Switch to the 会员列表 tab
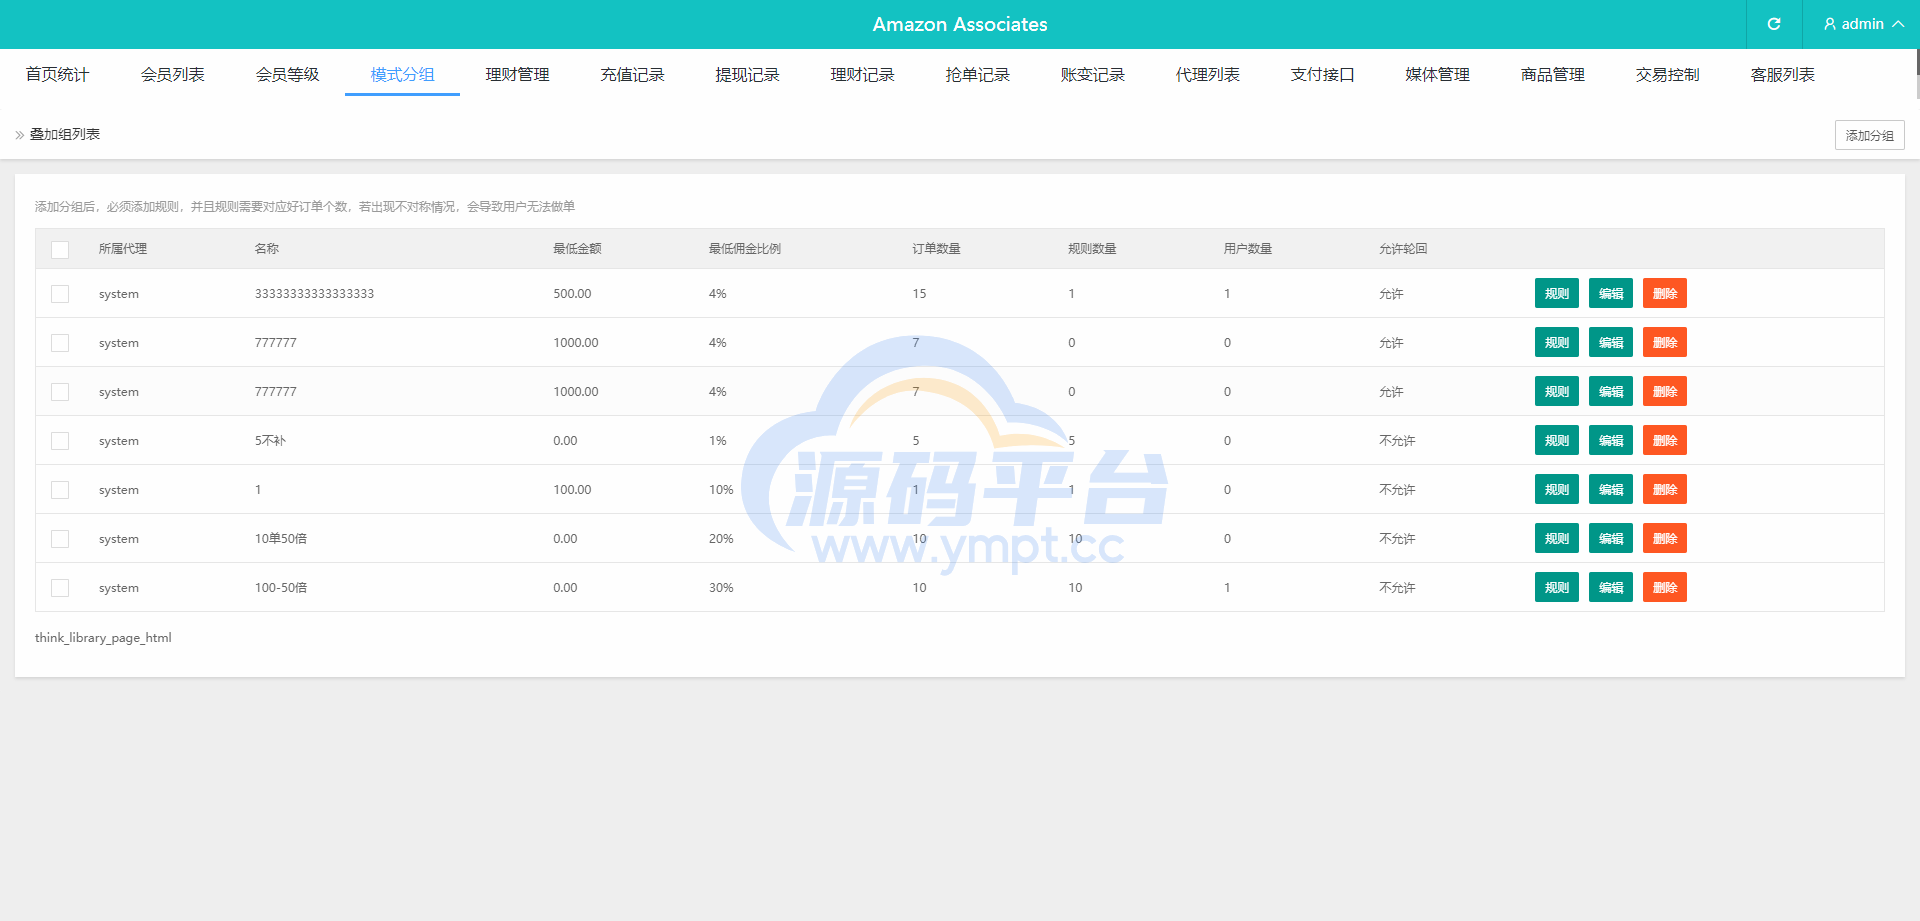The image size is (1920, 921). pos(173,75)
